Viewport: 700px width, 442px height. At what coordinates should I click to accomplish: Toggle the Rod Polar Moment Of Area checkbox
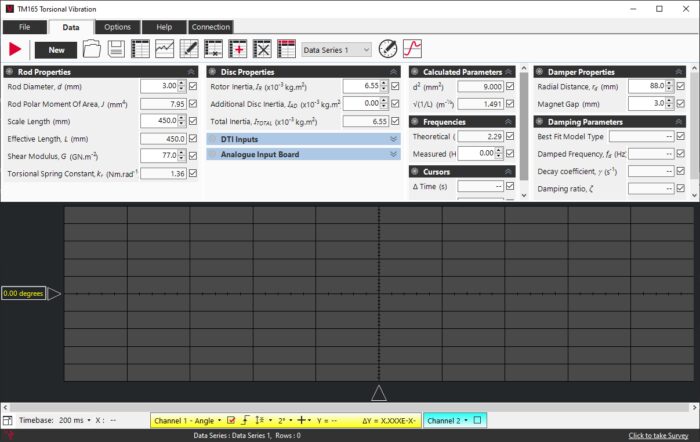coord(193,104)
